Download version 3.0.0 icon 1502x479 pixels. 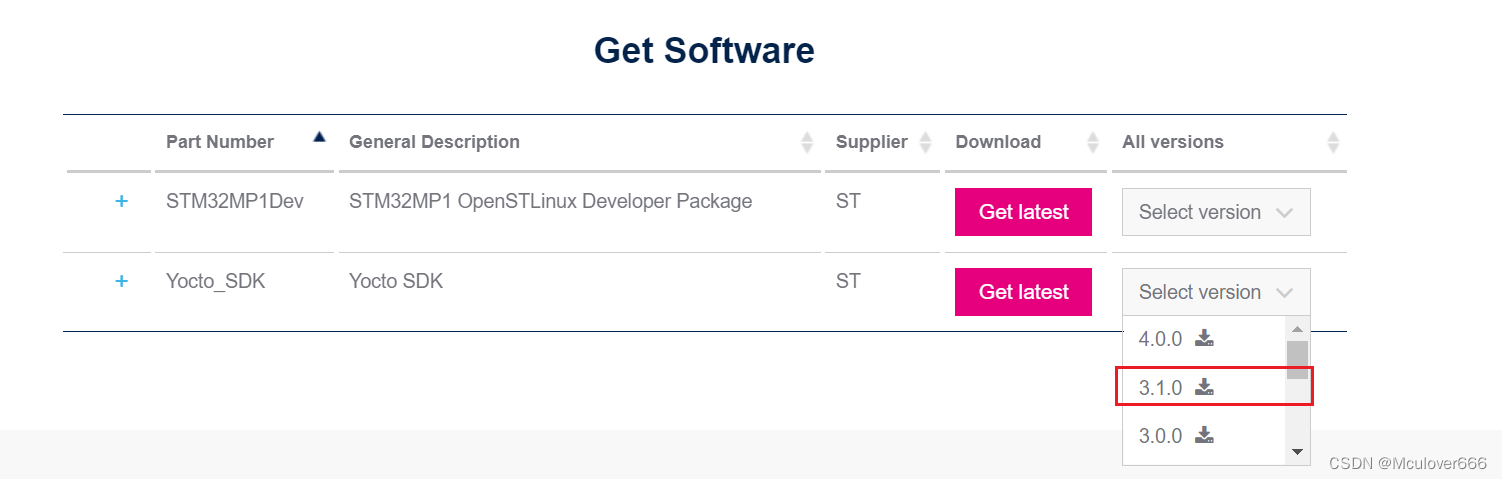click(1204, 435)
